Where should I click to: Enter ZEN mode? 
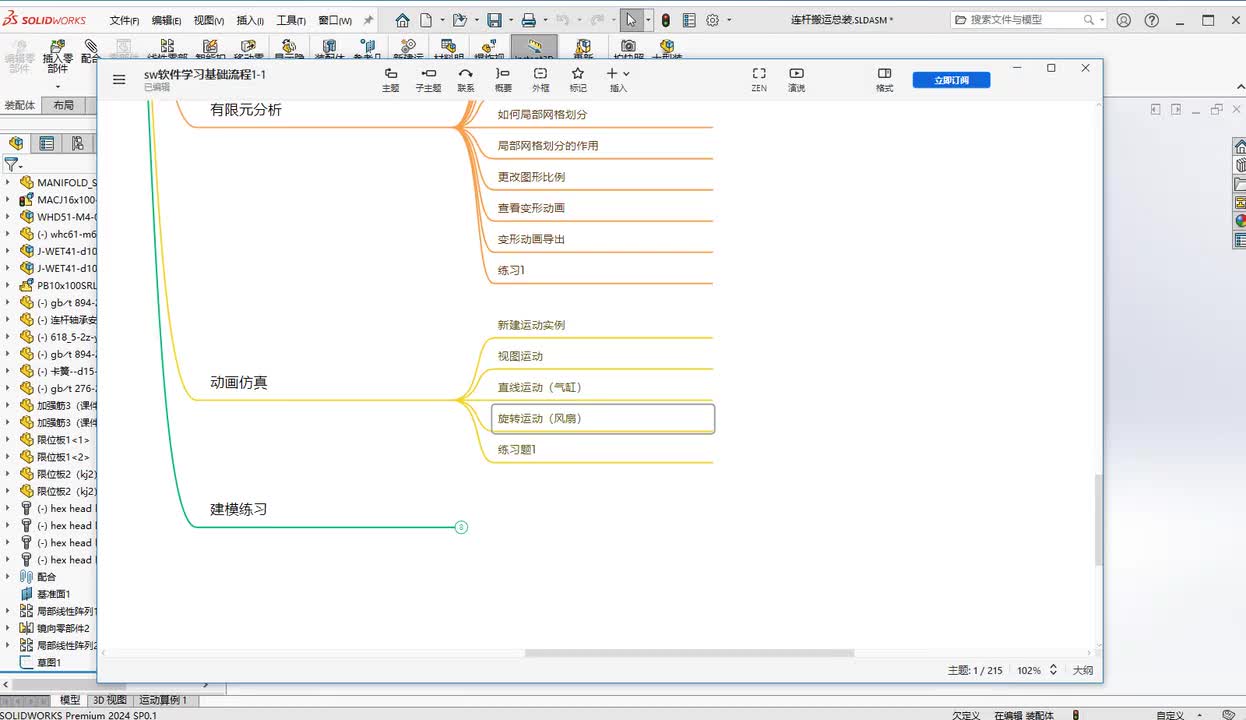point(759,79)
